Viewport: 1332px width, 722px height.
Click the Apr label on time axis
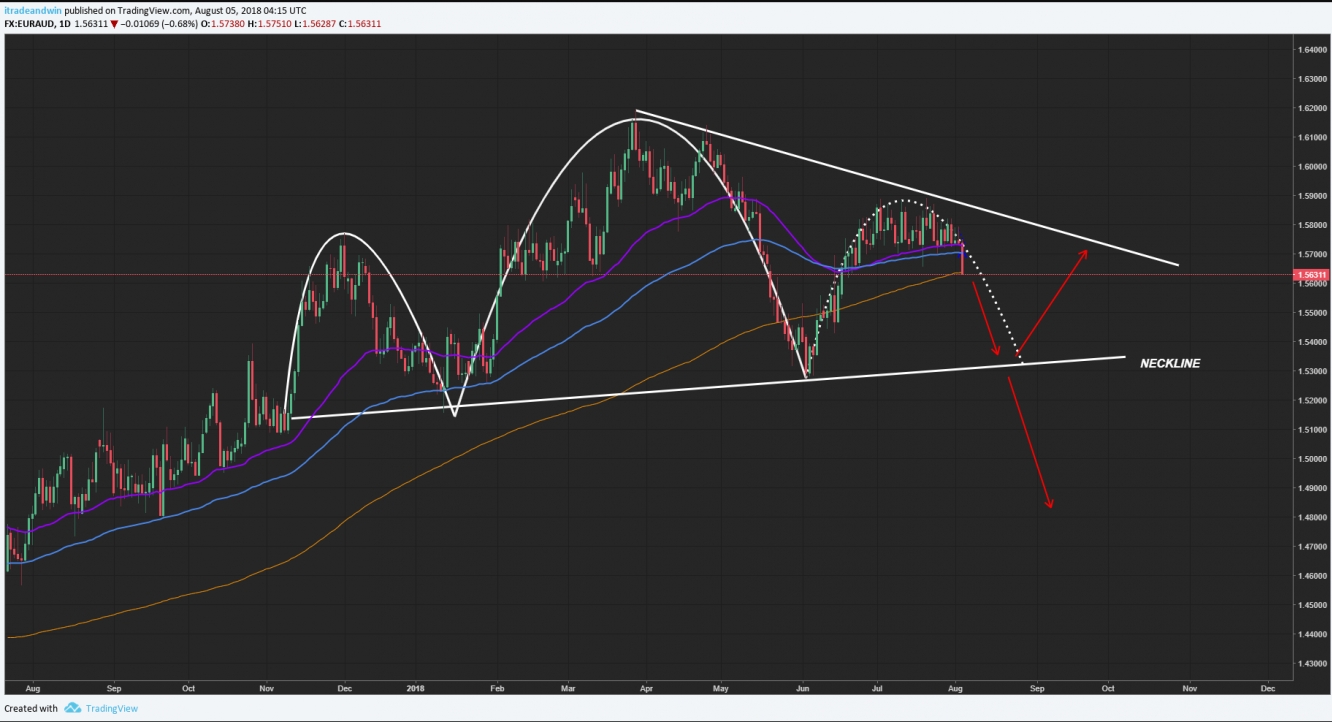646,689
